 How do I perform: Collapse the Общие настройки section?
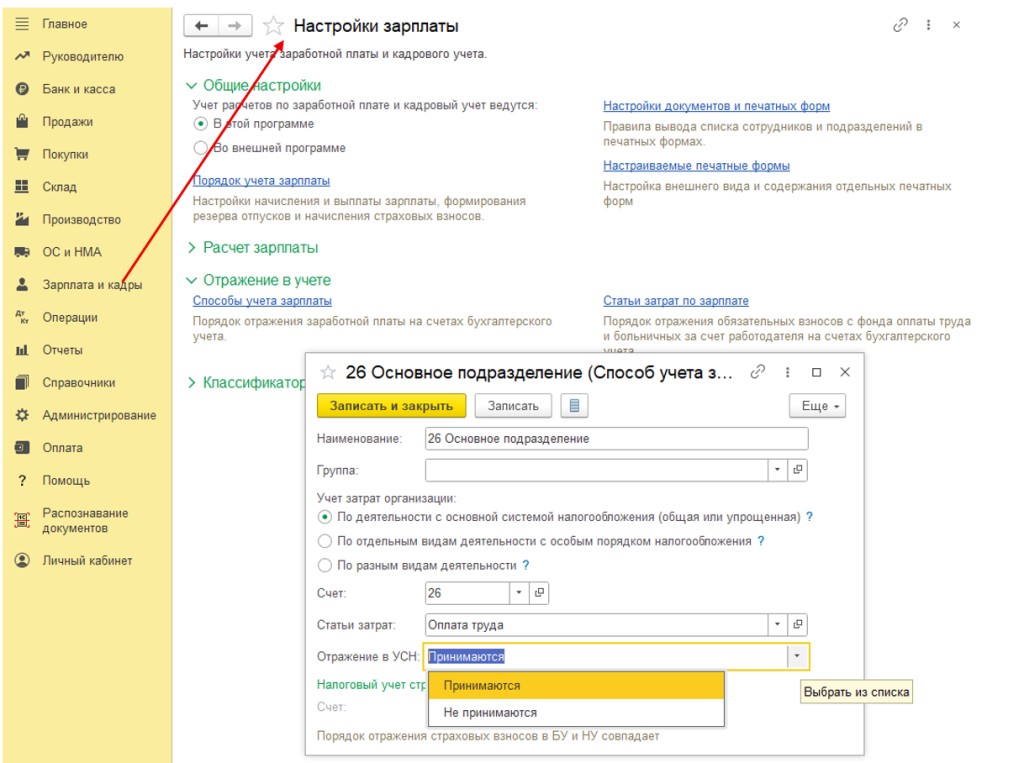(191, 86)
